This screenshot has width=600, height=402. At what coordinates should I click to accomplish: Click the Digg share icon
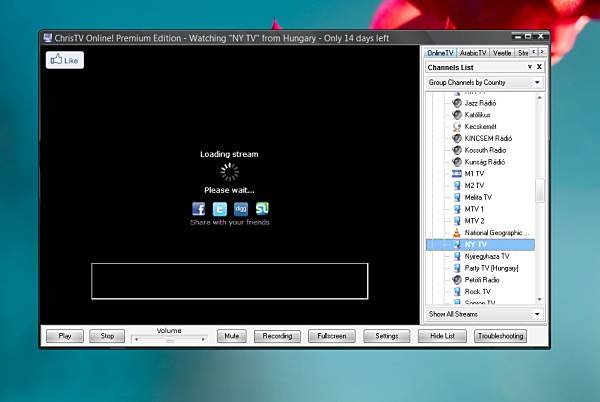click(x=241, y=209)
